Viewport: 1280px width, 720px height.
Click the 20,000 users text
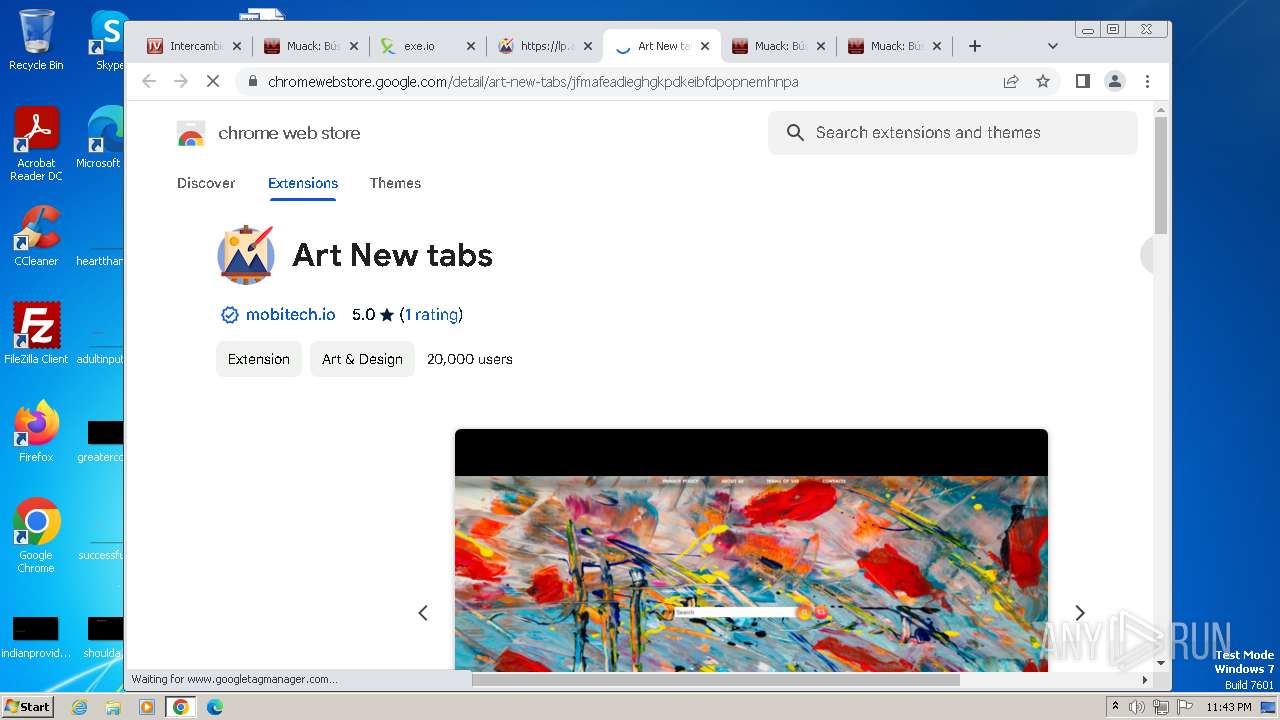point(470,359)
